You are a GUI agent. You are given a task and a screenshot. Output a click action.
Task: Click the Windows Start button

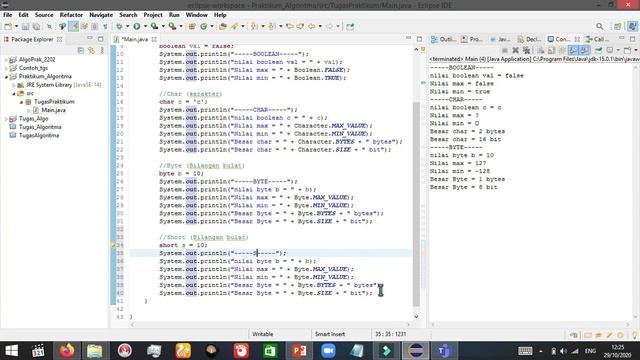(x=11, y=351)
